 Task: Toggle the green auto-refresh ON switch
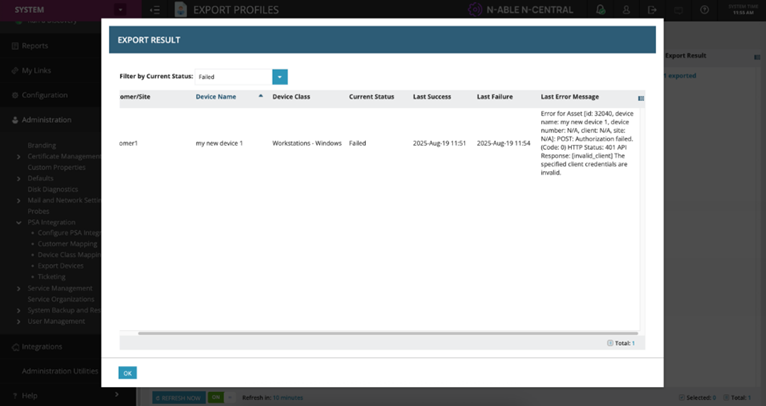216,397
